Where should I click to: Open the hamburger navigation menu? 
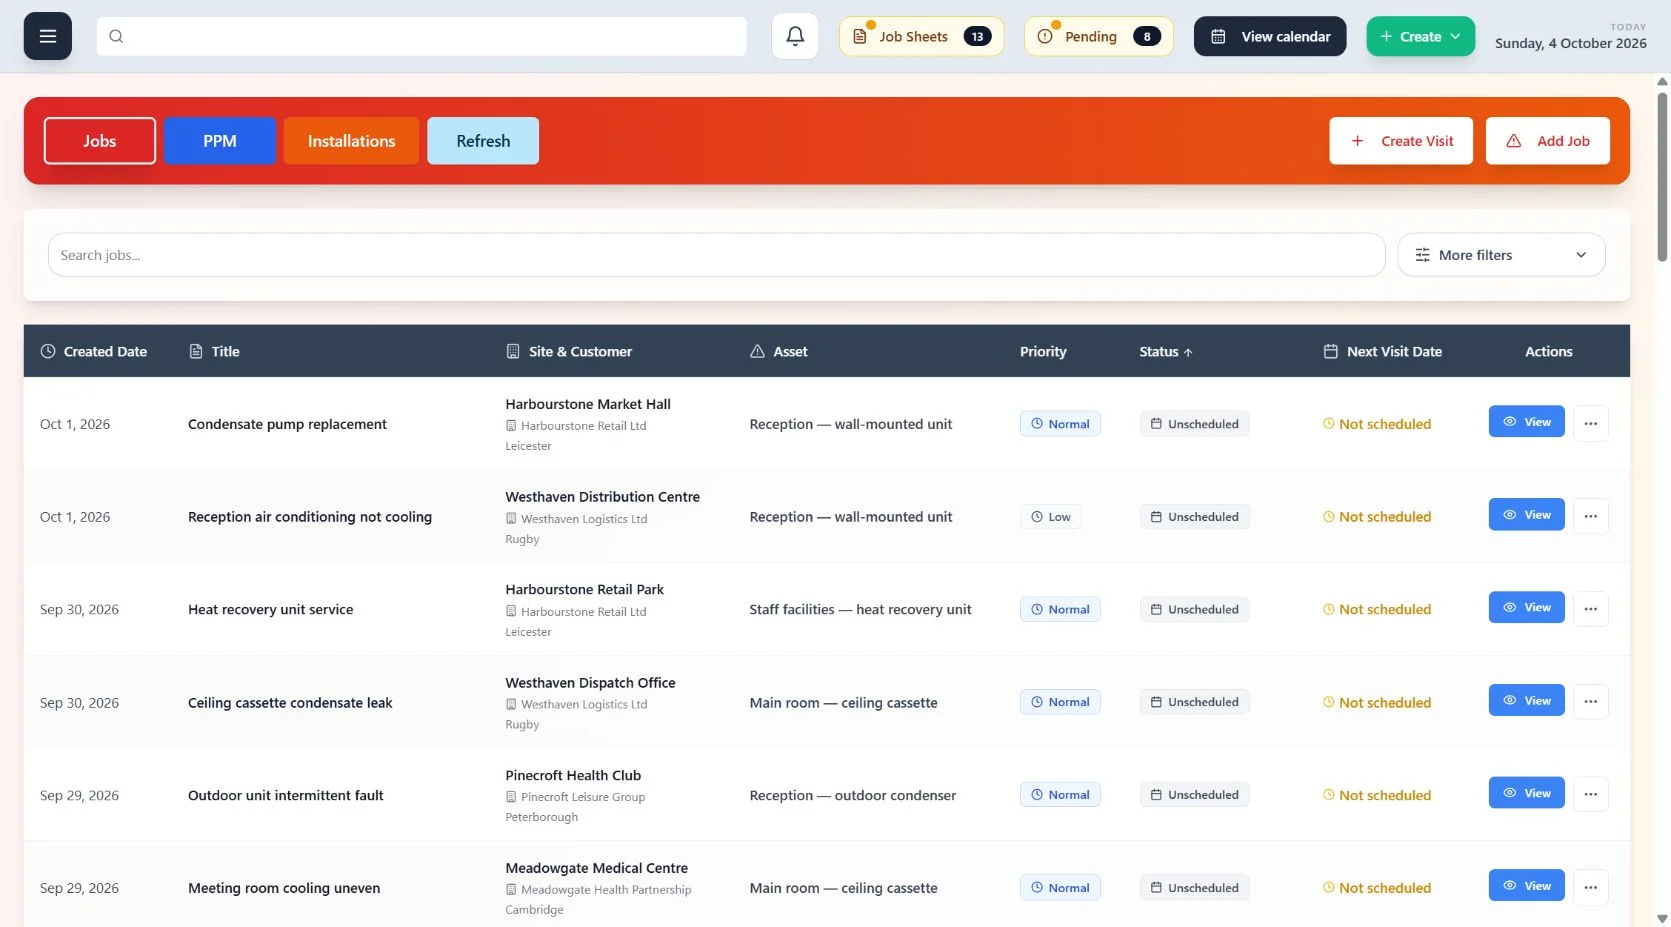tap(48, 36)
